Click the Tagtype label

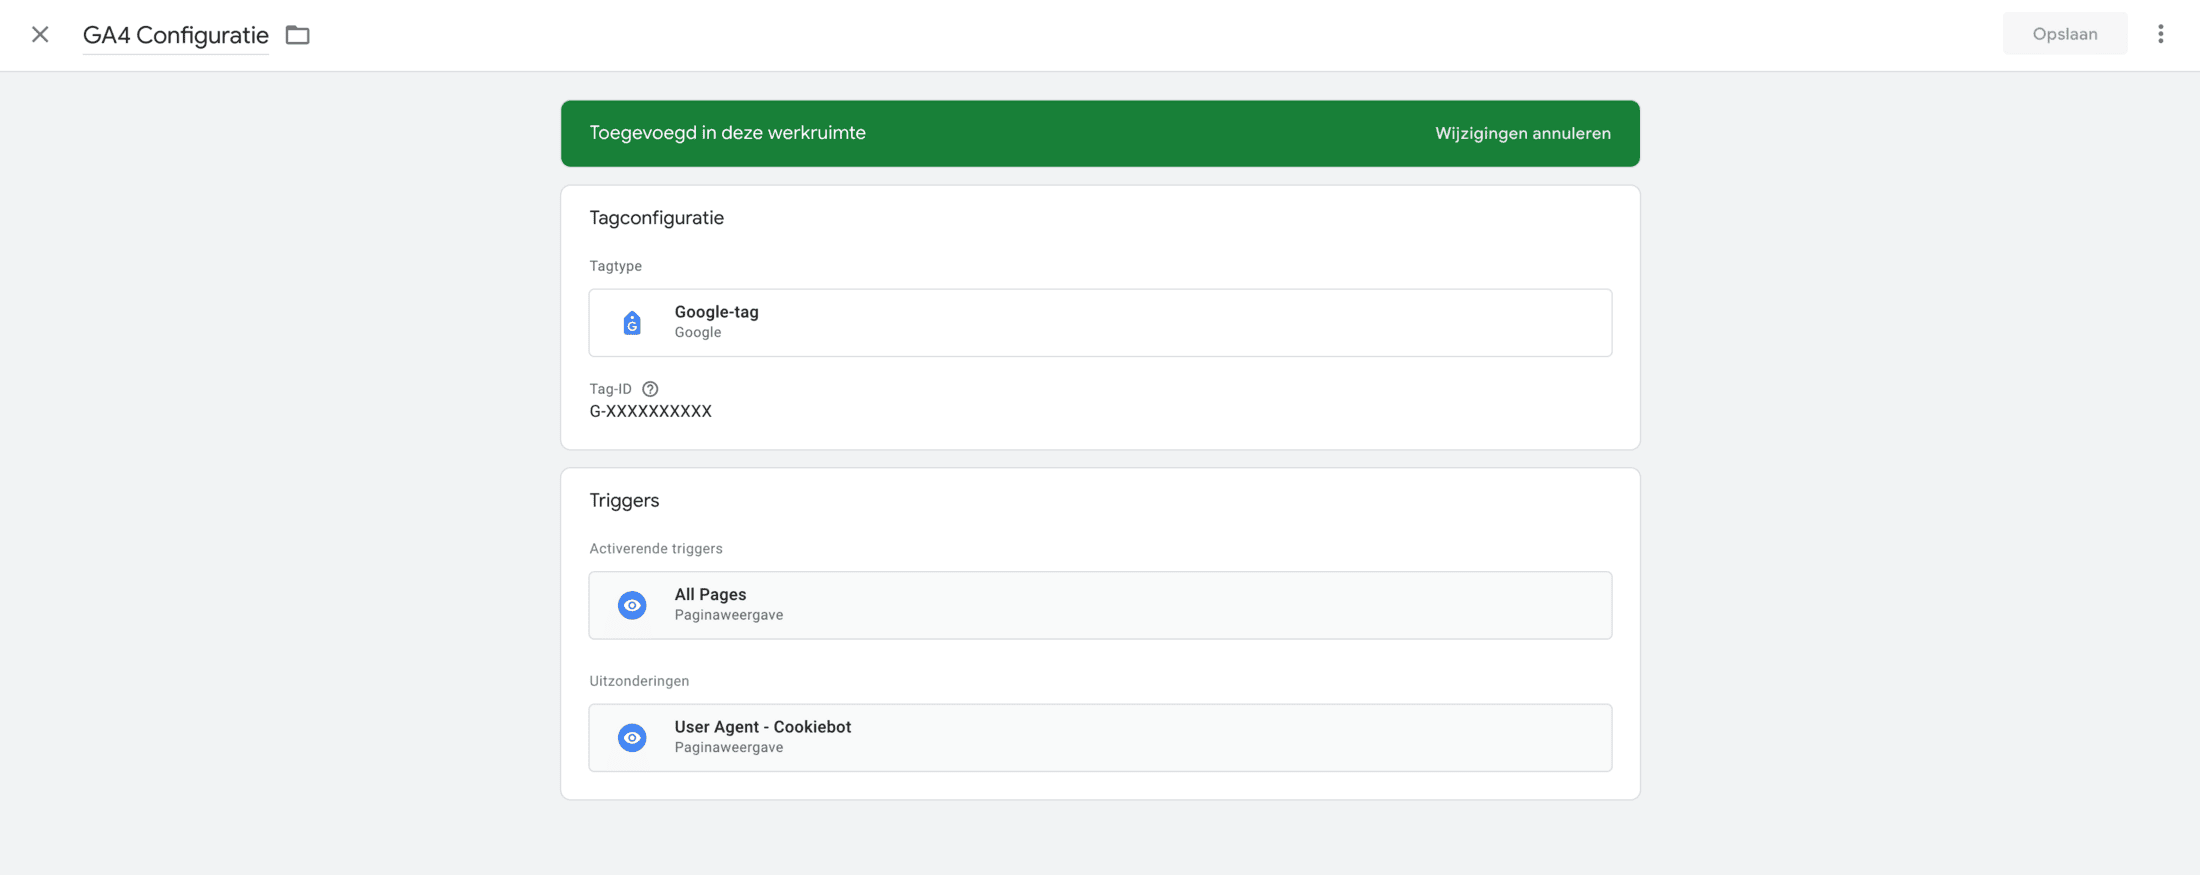[x=615, y=266]
